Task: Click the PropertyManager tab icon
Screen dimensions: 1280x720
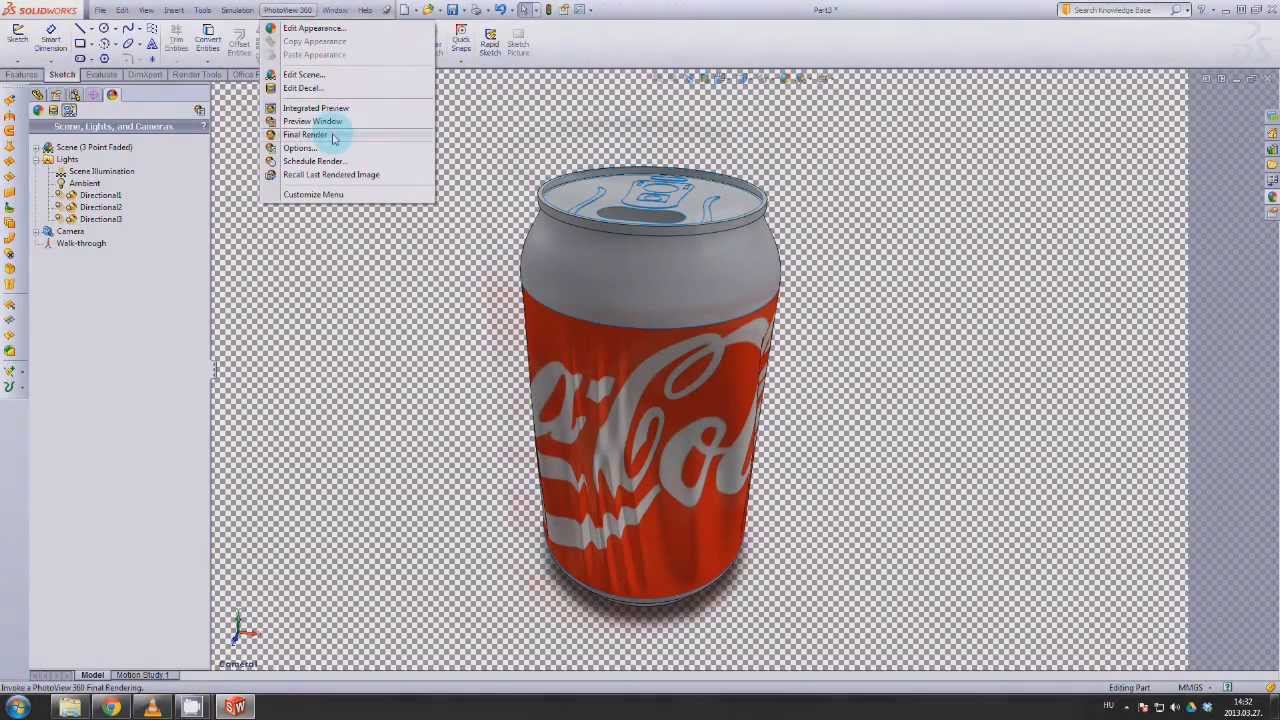Action: [x=56, y=95]
